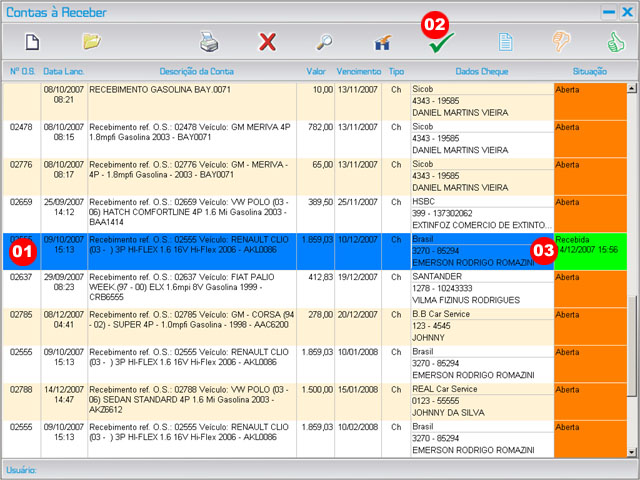Click the red X delete icon
Viewport: 640px width, 480px height.
(x=267, y=42)
